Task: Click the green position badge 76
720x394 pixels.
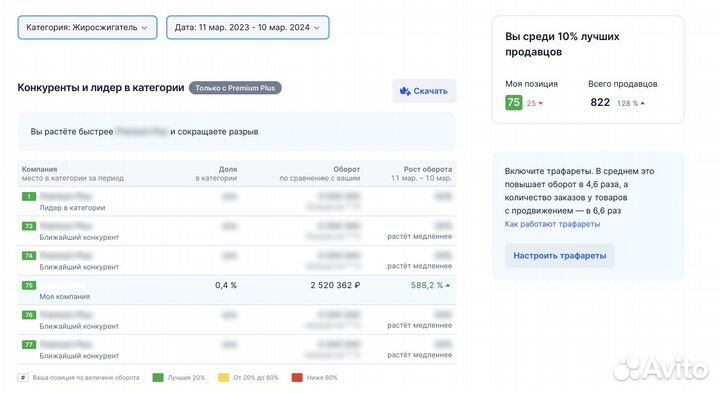Action: tap(29, 315)
